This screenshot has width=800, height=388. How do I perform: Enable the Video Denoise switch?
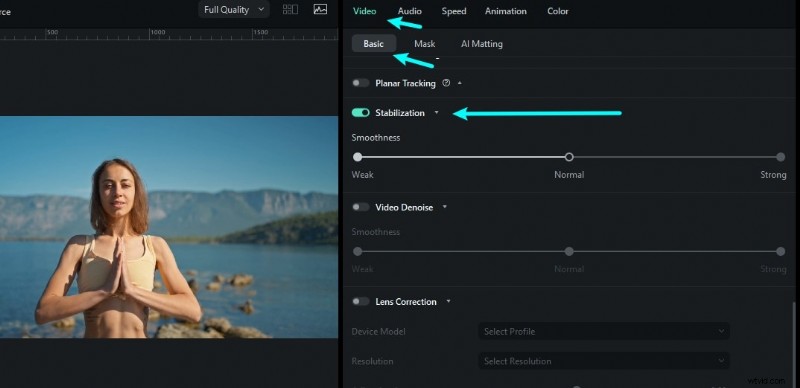point(360,207)
